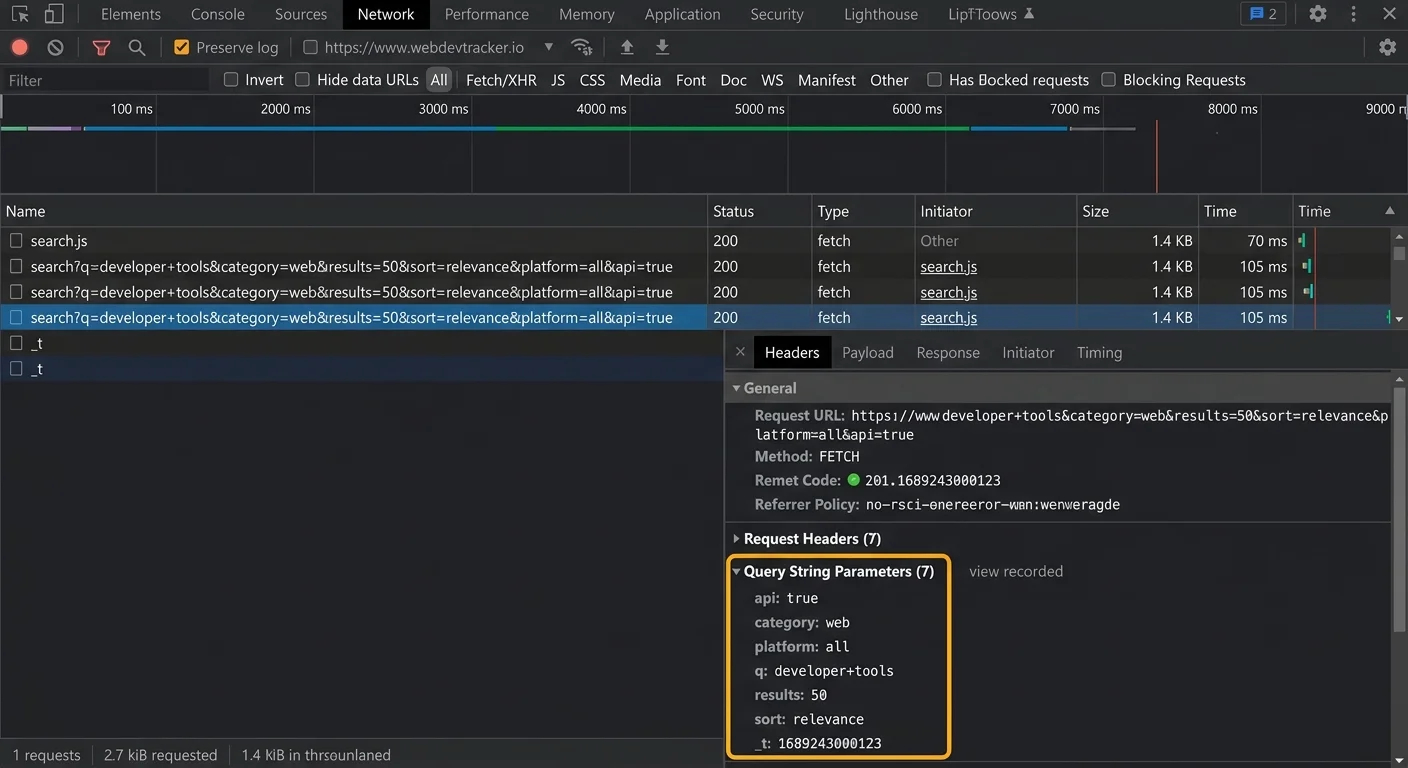Filter requests by Fetch/XHR
This screenshot has width=1408, height=768.
point(501,80)
